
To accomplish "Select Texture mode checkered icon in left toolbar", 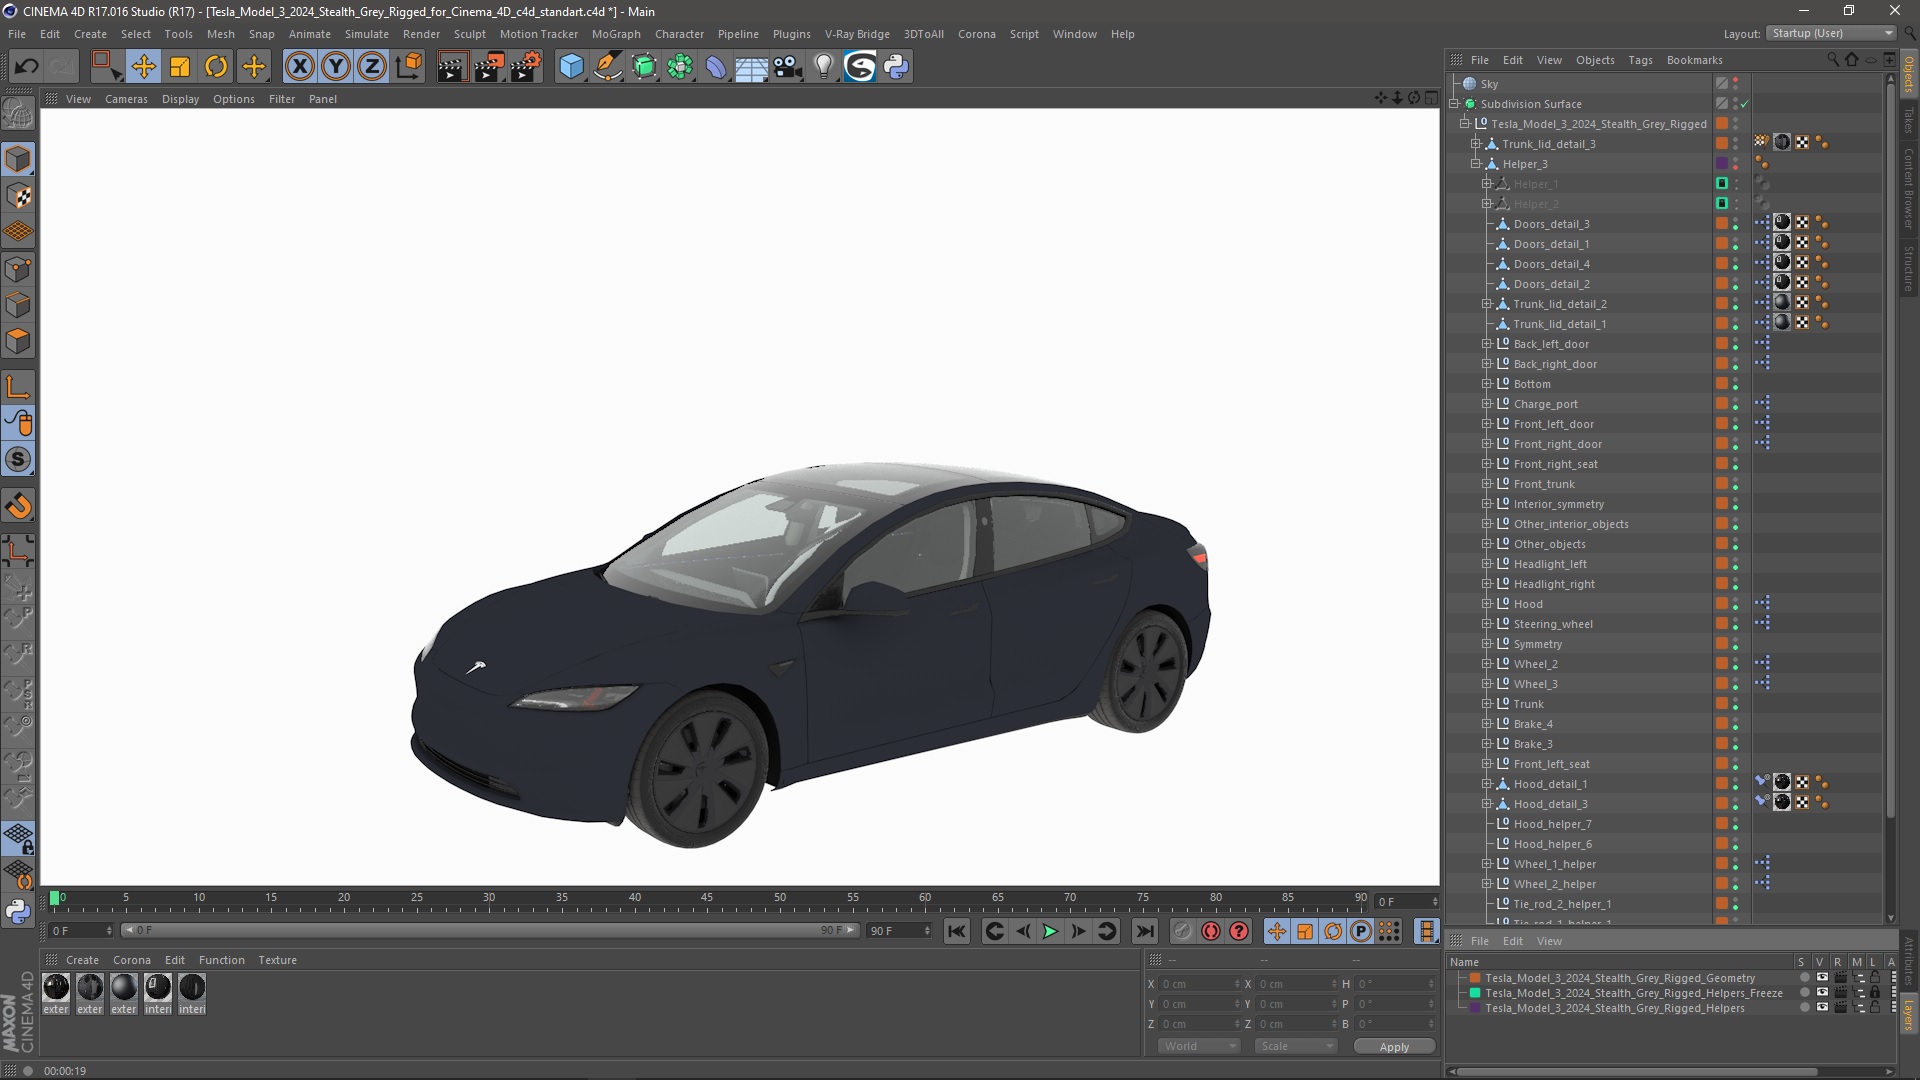I will 18,196.
